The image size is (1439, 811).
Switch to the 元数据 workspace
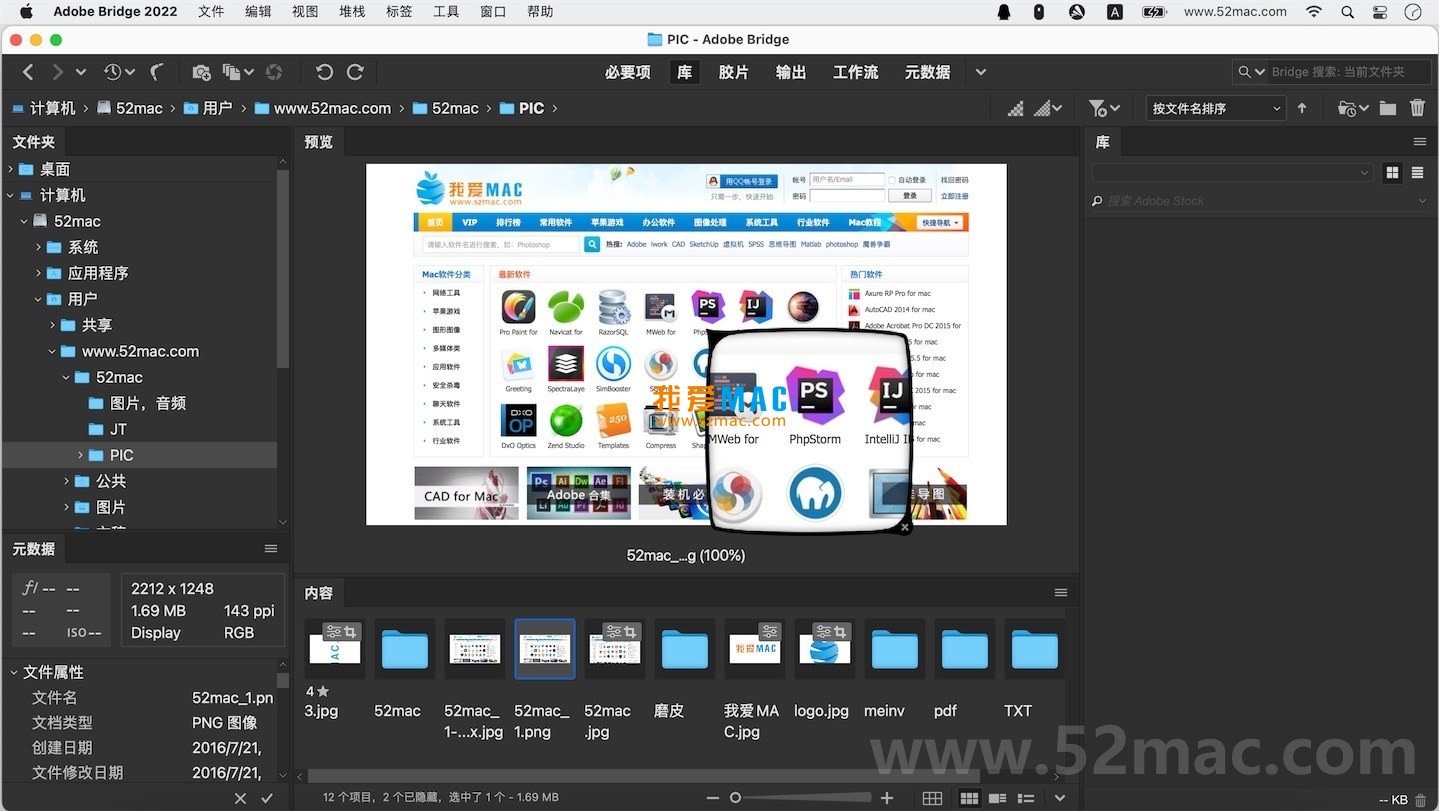click(x=928, y=72)
